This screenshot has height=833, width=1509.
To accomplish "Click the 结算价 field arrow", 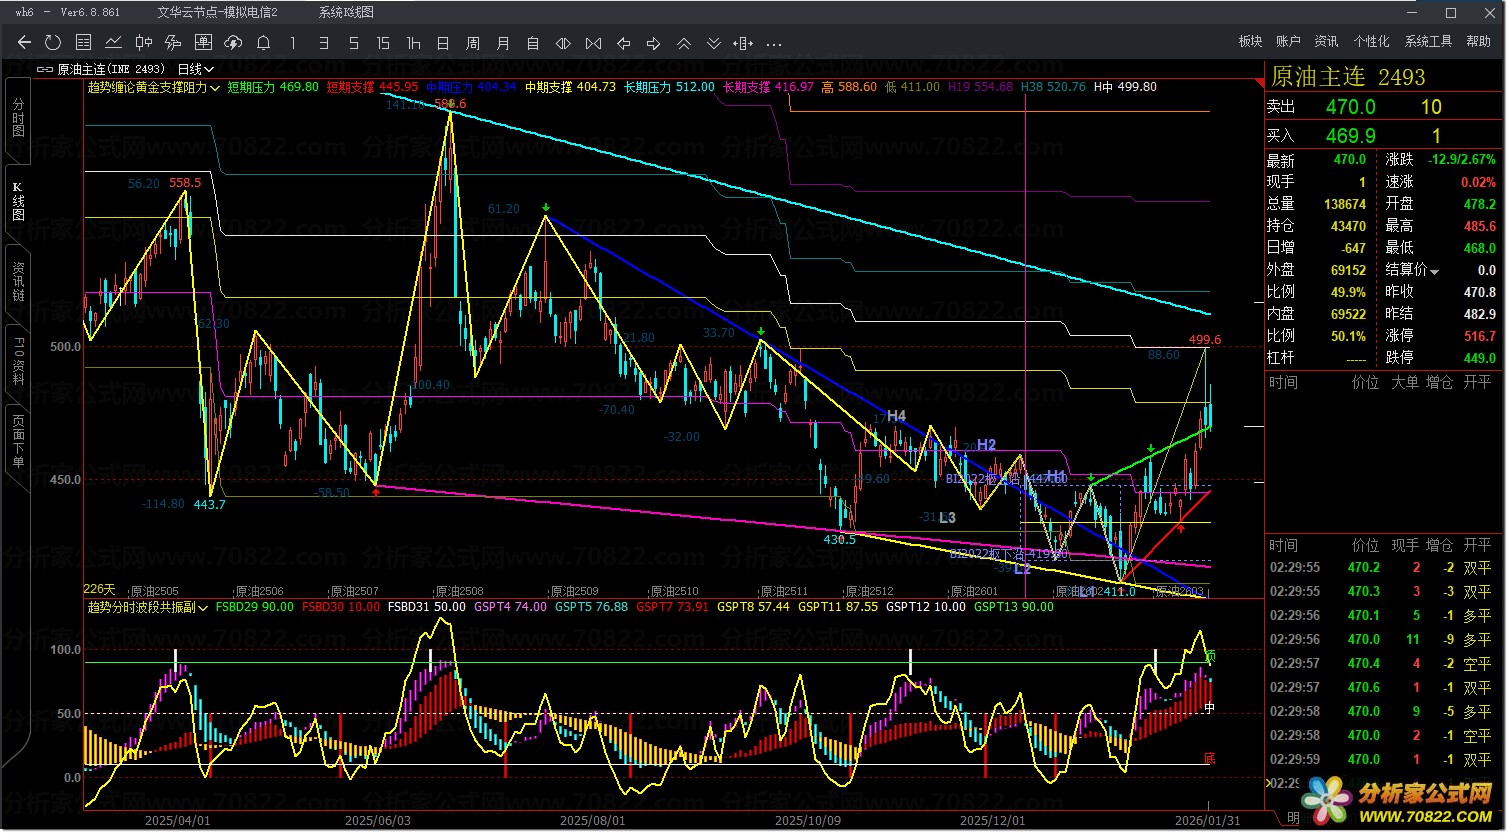I will point(1435,271).
